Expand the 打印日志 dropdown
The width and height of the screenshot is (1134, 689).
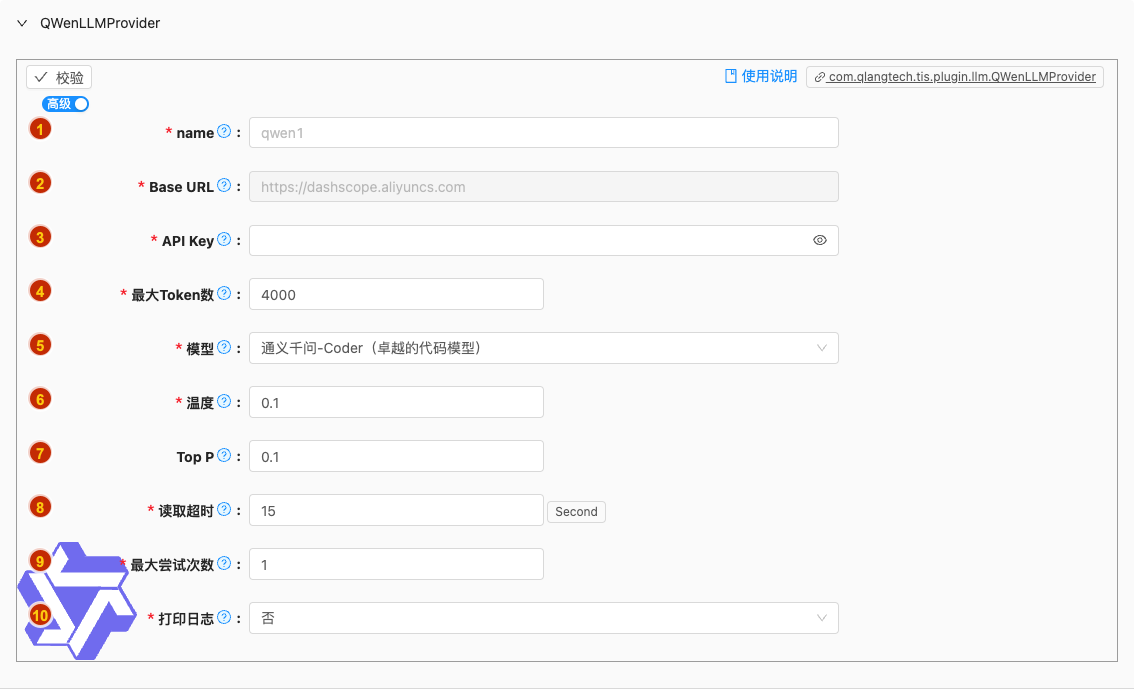click(x=543, y=618)
